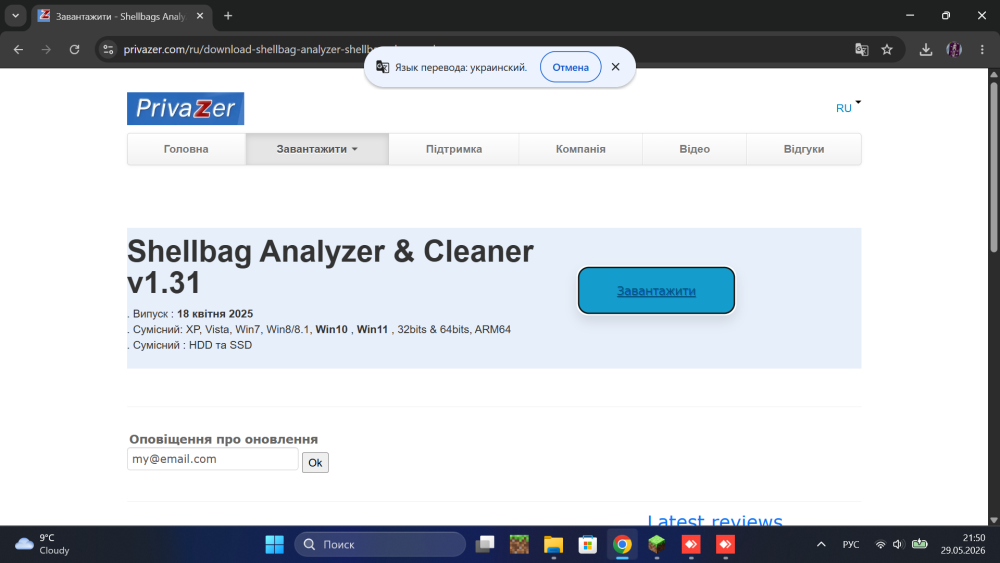Viewport: 1000px width, 563px height.
Task: Select the release date 18 квітня 2025
Action: pos(215,314)
